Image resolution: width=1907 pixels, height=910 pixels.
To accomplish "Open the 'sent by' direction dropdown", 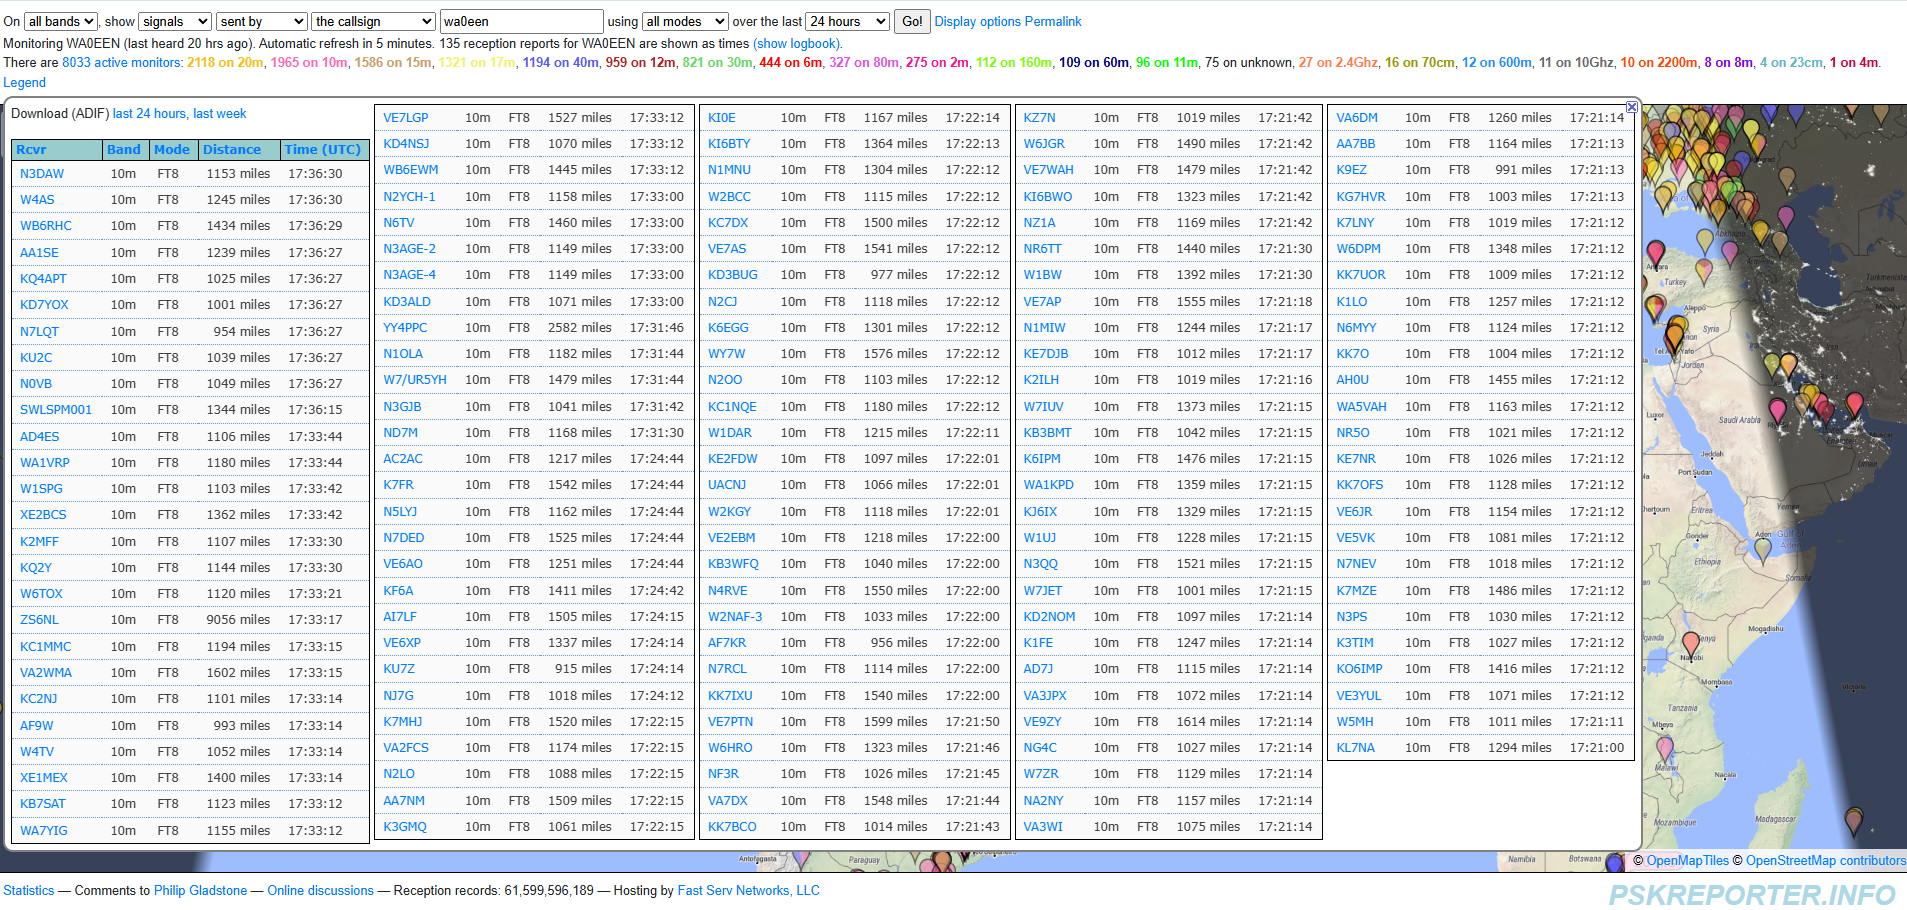I will coord(262,21).
